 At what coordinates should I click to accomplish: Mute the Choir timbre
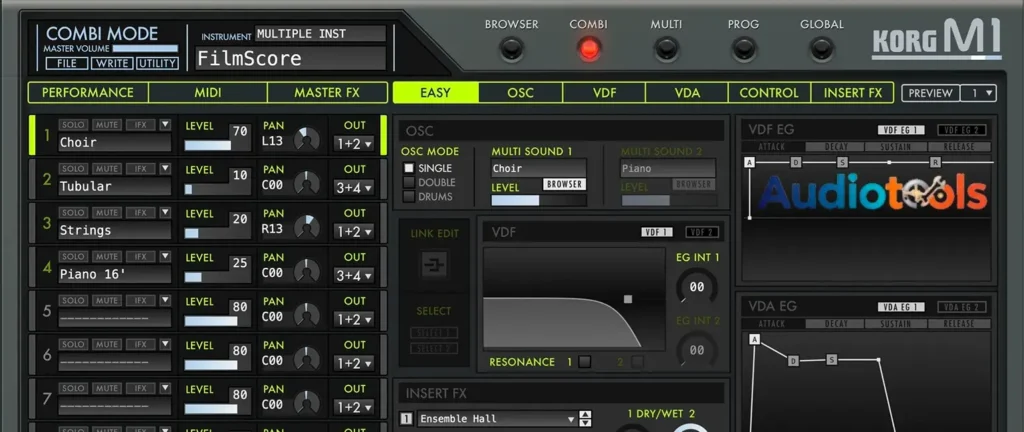click(106, 125)
